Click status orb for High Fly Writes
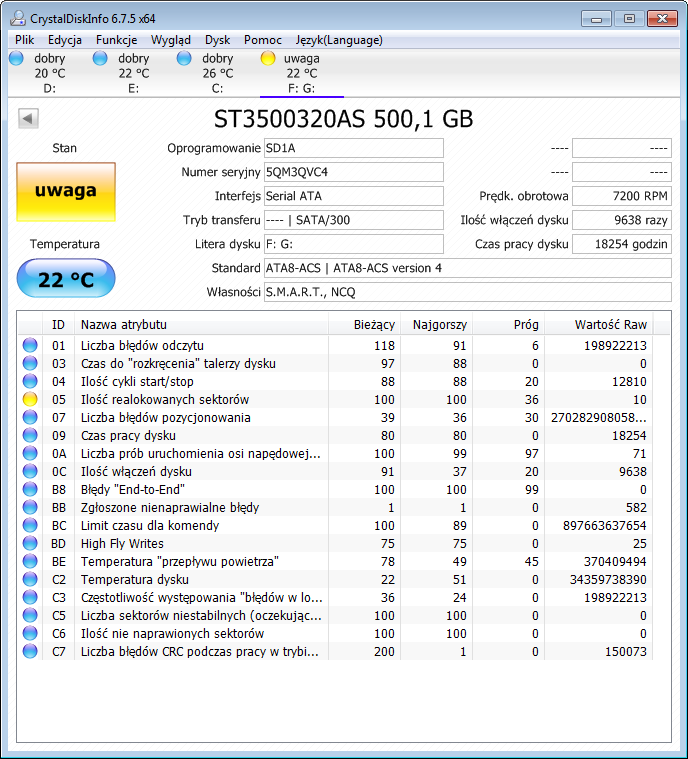The height and width of the screenshot is (759, 688). (x=30, y=543)
